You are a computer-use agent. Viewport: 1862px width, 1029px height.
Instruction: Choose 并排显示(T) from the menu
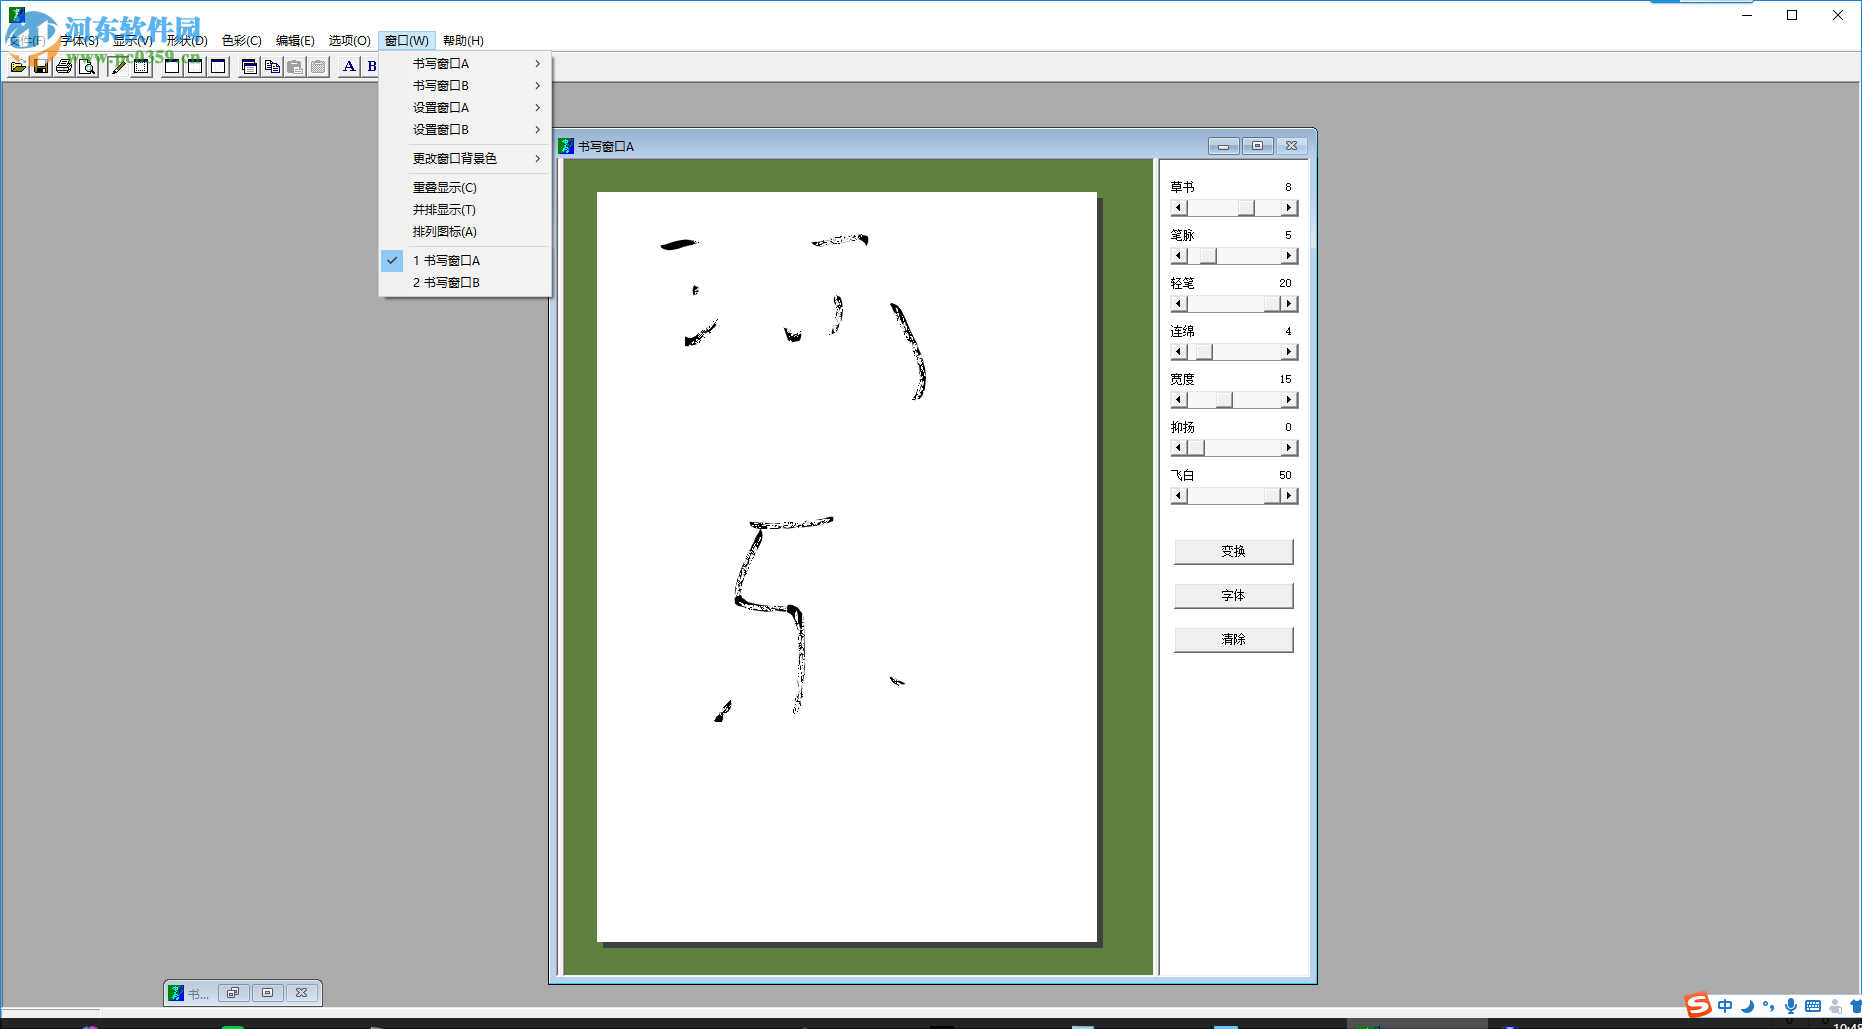tap(466, 210)
